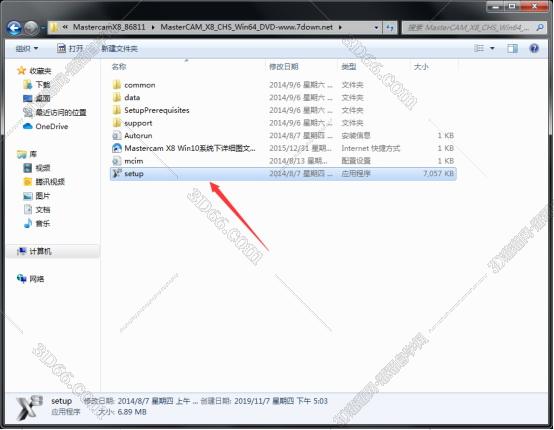Image resolution: width=554 pixels, height=430 pixels.
Task: Select the Autorun setup info file
Action: click(x=283, y=135)
